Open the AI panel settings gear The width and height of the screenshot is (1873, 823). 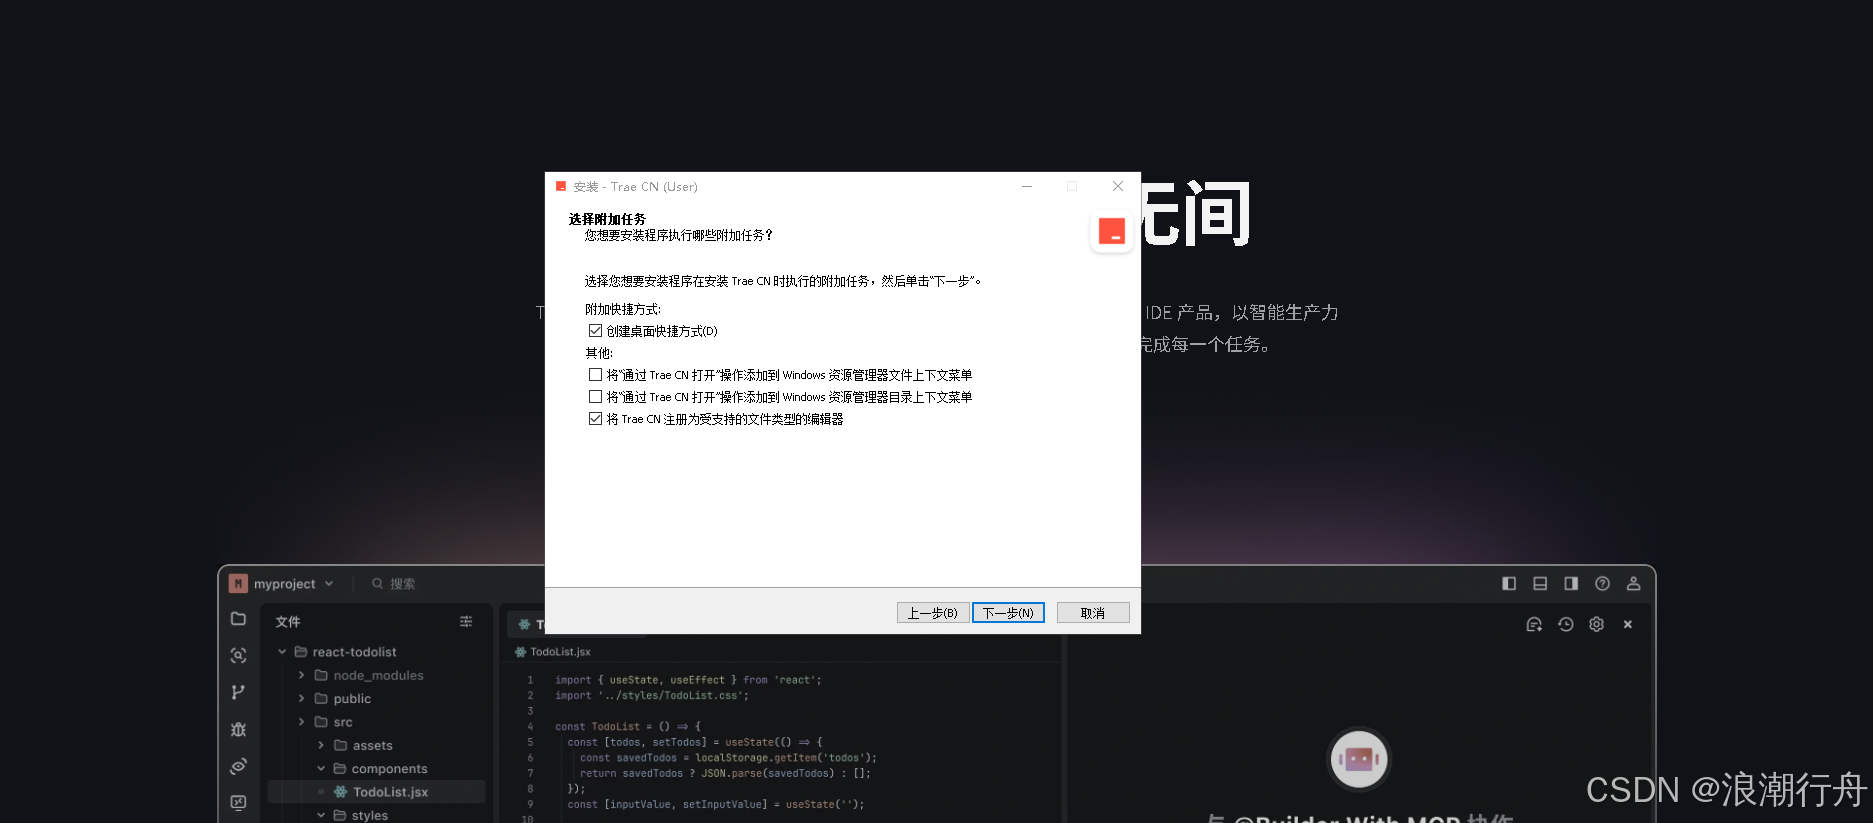pyautogui.click(x=1597, y=624)
